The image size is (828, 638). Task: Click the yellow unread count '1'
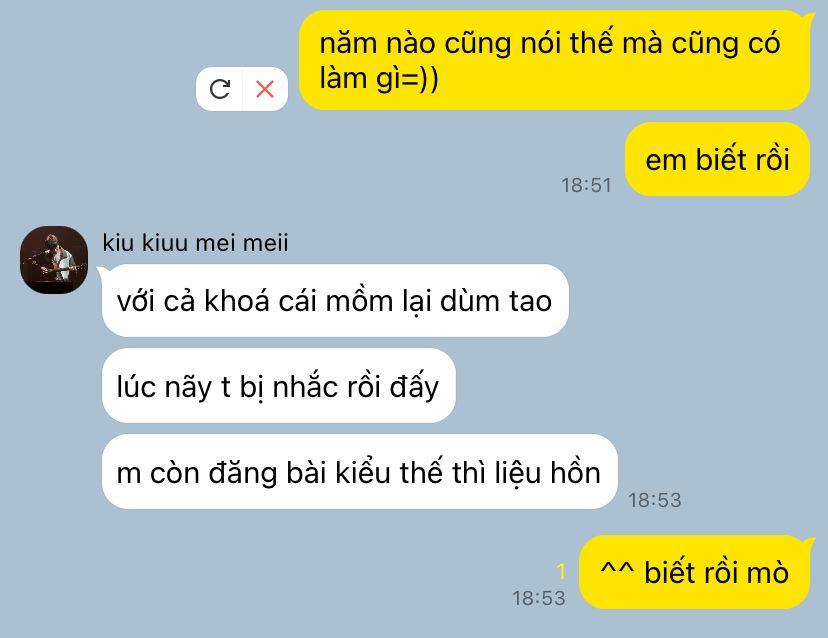(561, 571)
